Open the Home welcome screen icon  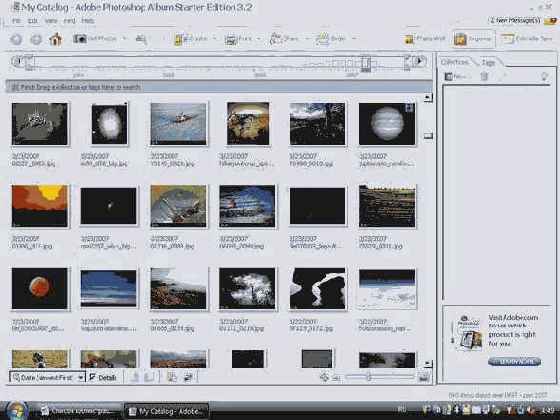pyautogui.click(x=56, y=39)
